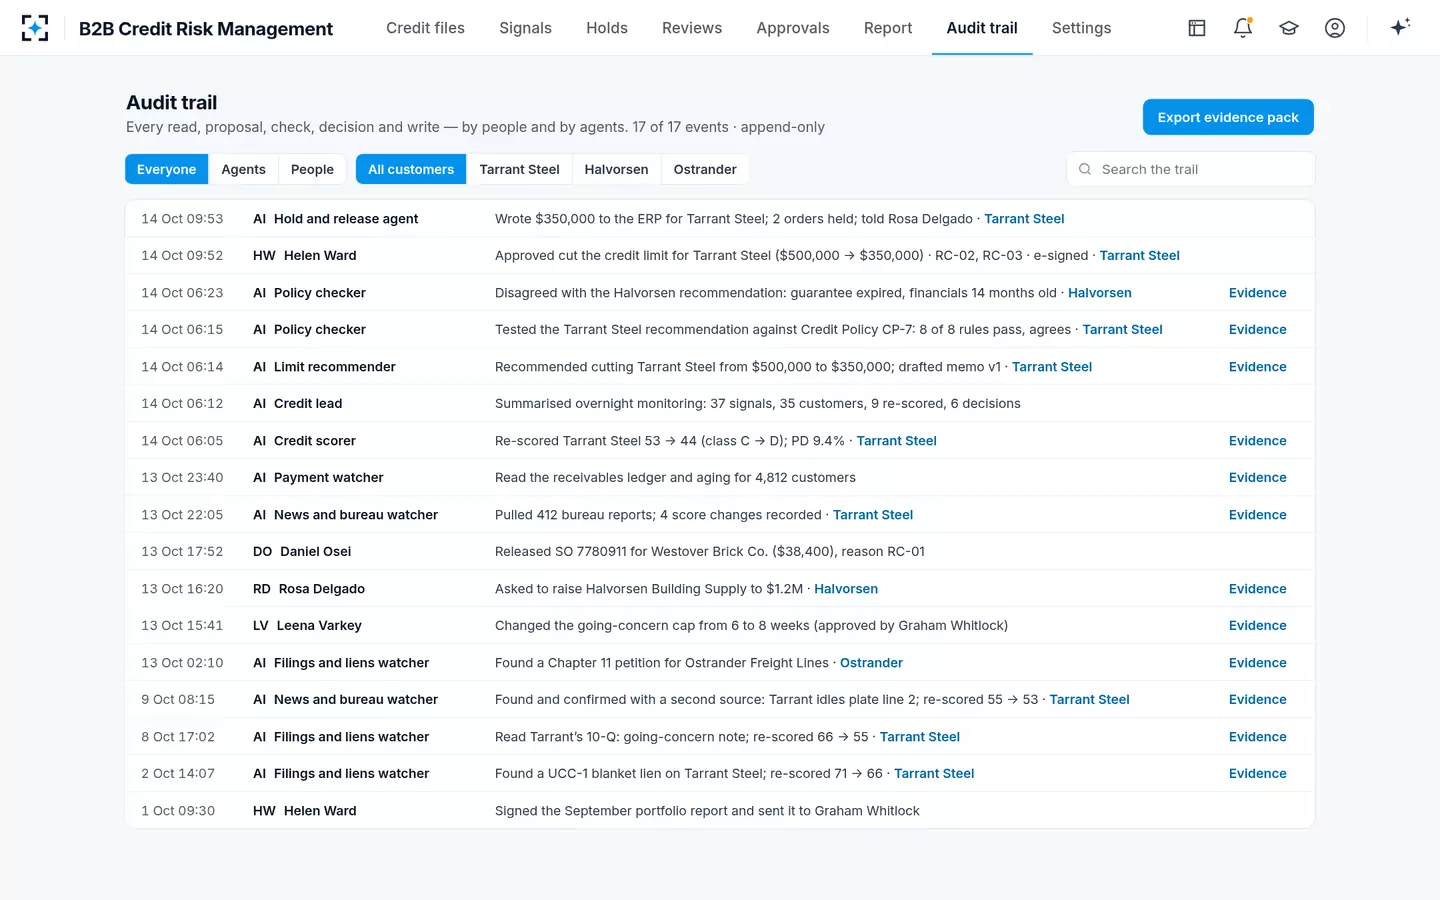Click the Hold and release agent name
This screenshot has width=1440, height=900.
pyautogui.click(x=346, y=219)
